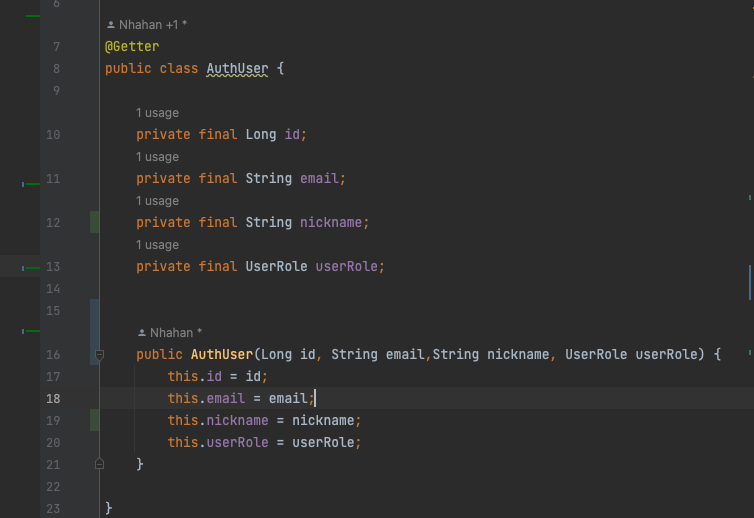Image resolution: width=754 pixels, height=518 pixels.
Task: Click the green change marker on line 19
Action: (95, 420)
